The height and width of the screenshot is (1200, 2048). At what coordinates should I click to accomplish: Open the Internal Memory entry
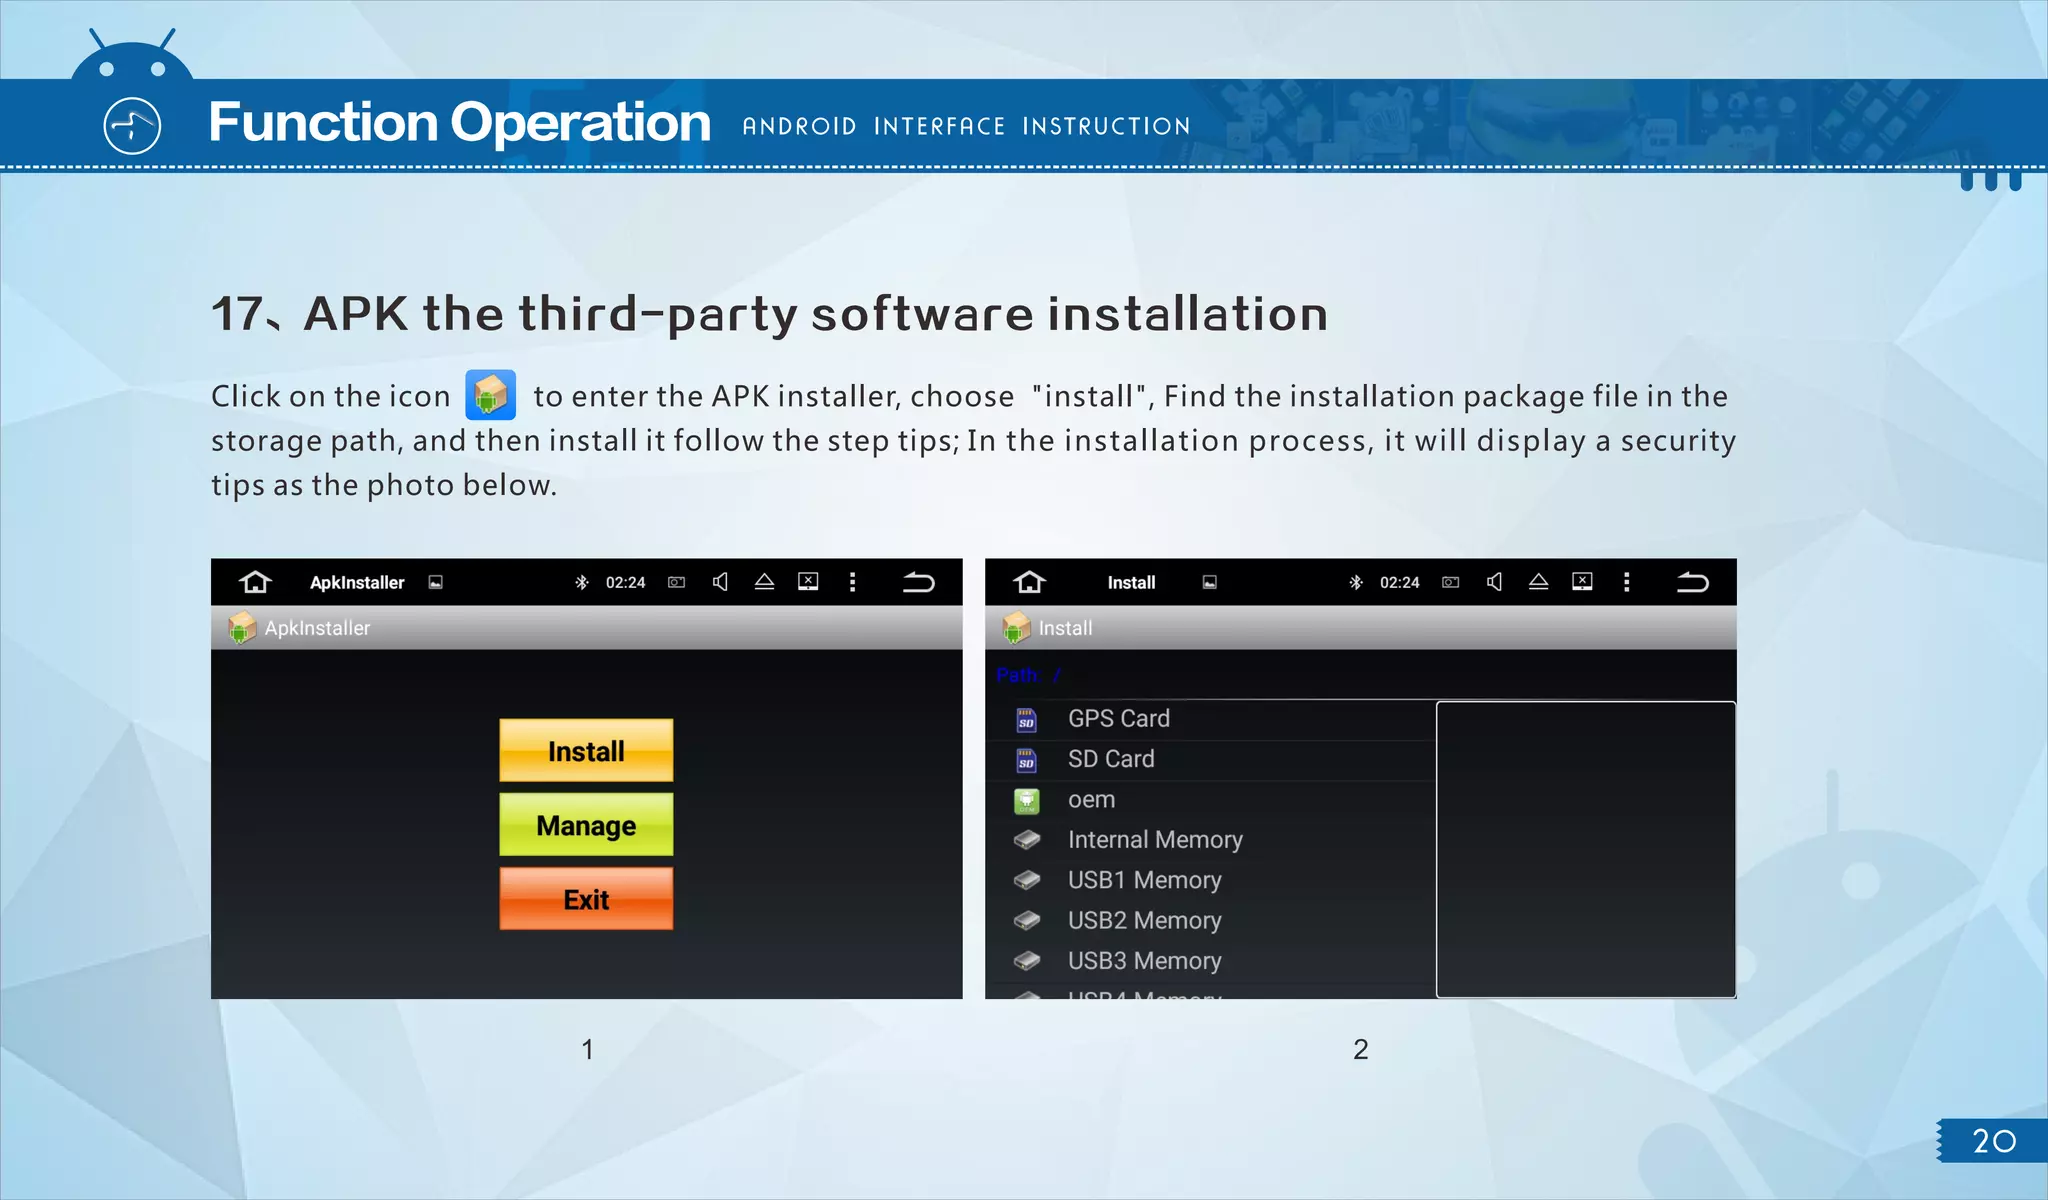pos(1211,840)
